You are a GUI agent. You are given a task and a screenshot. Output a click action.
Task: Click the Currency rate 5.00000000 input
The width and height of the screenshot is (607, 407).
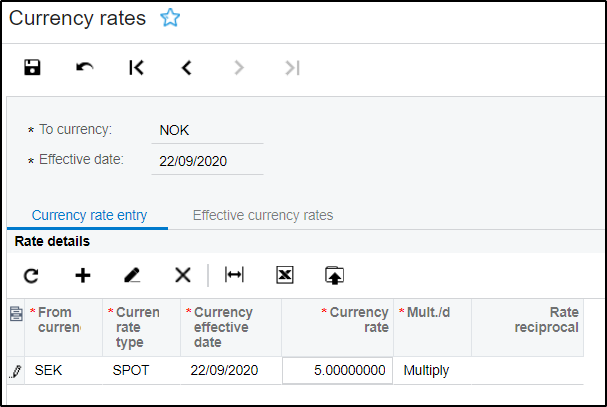pos(337,370)
